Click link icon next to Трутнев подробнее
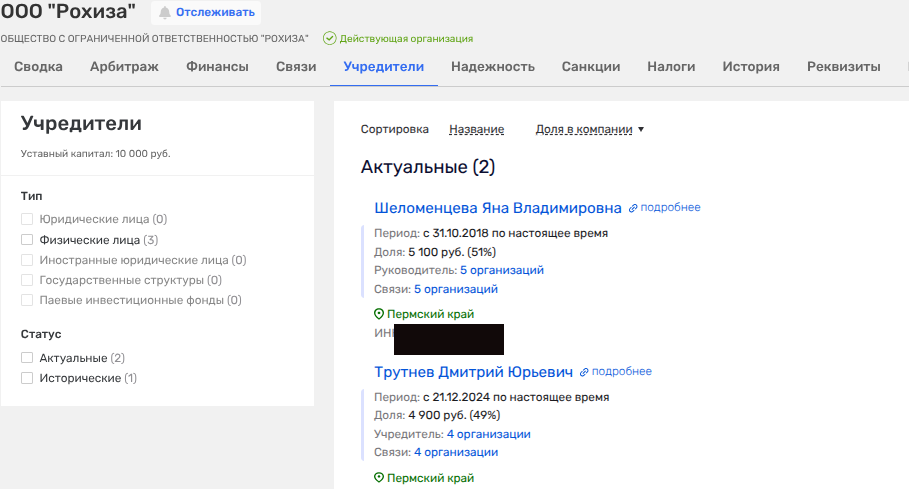This screenshot has width=909, height=489. 584,372
